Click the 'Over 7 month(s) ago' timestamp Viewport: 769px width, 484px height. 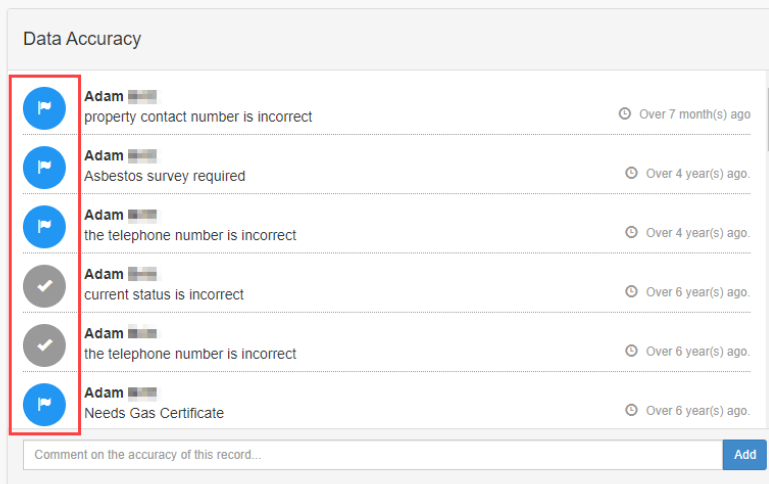[694, 114]
